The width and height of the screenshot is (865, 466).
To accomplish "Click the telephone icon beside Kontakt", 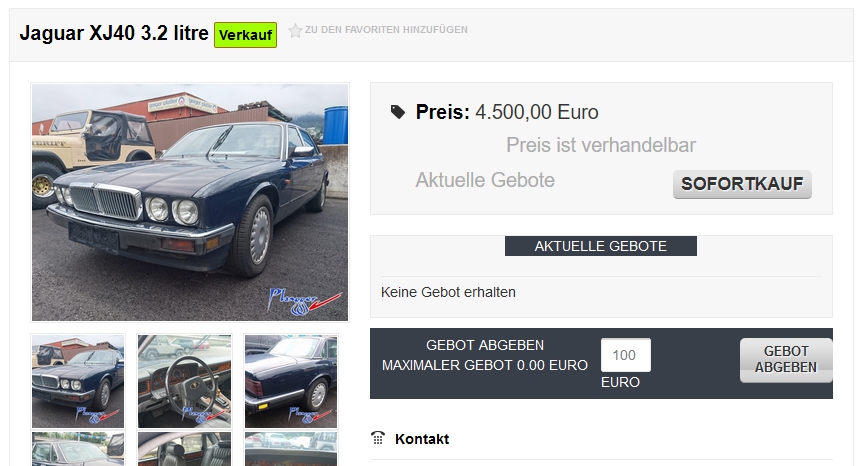I will click(x=378, y=438).
